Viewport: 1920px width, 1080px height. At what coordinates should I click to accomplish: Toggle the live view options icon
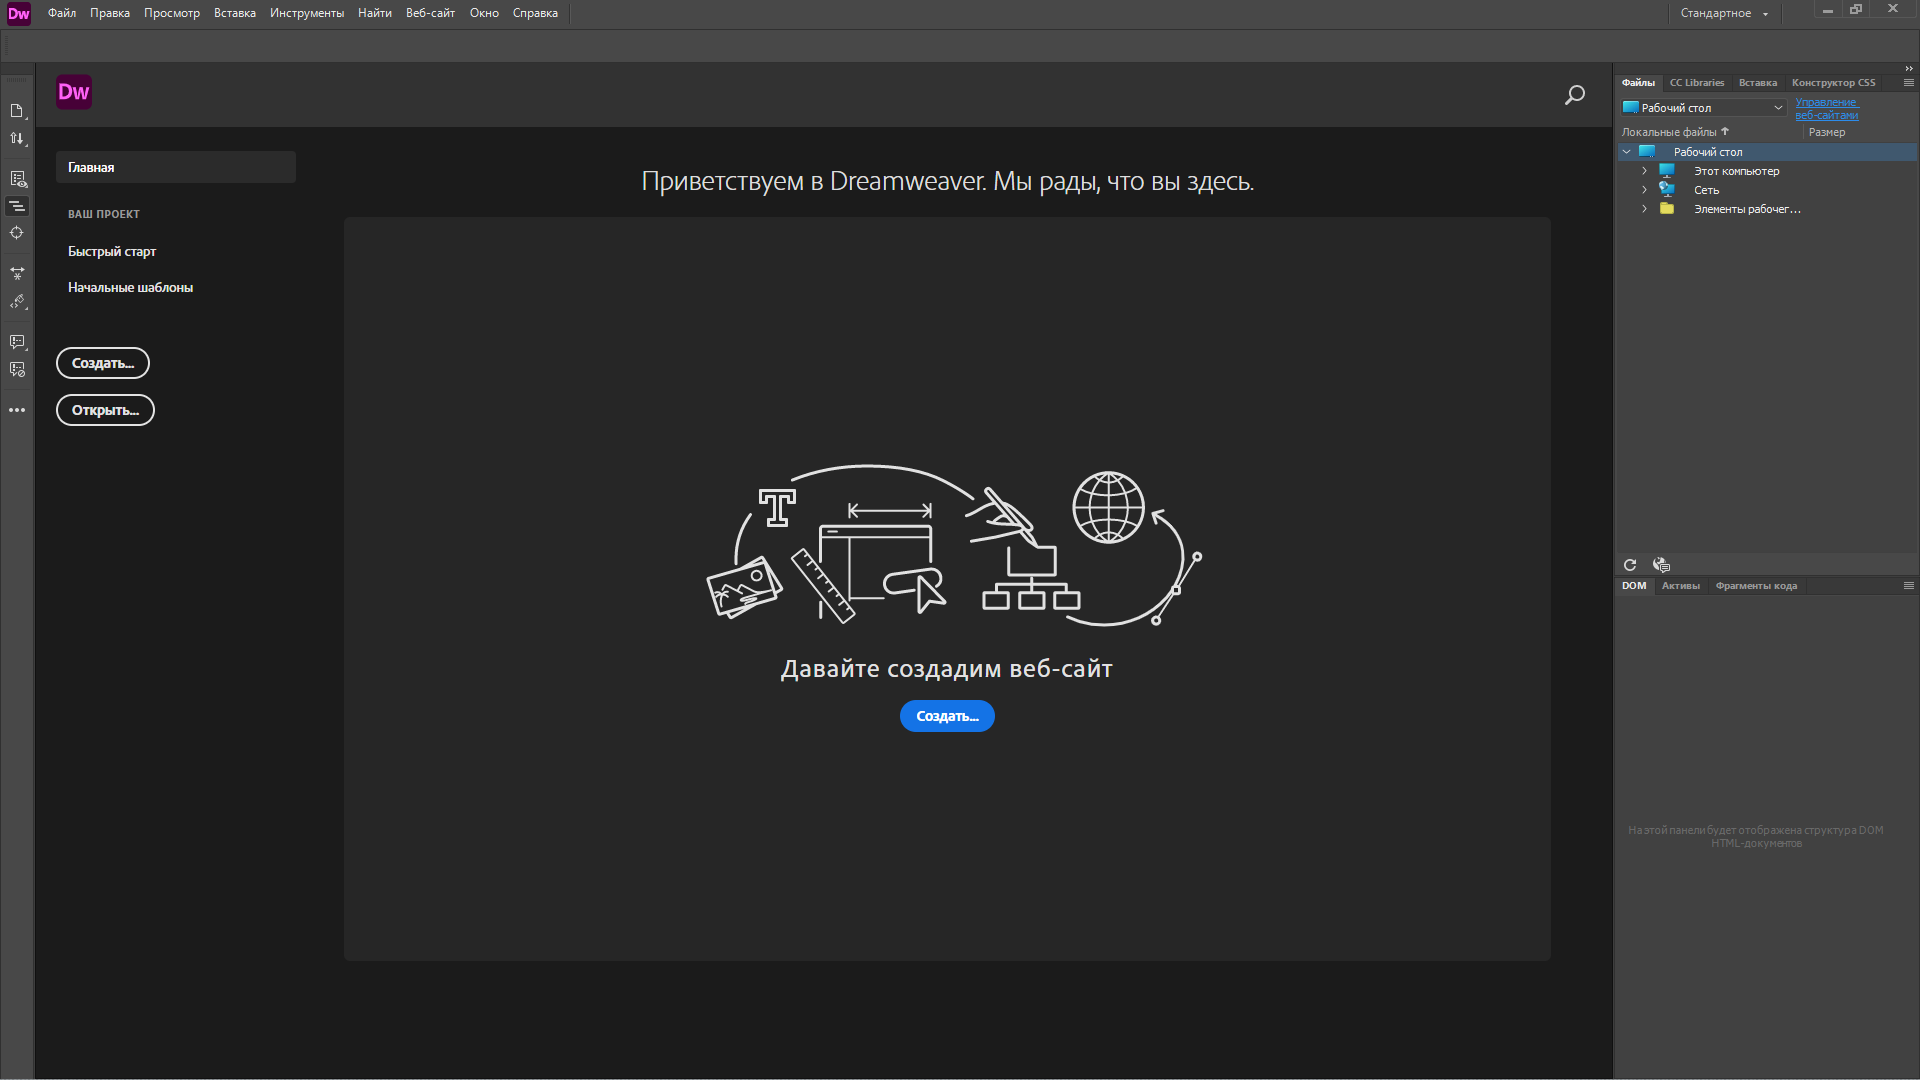[x=17, y=179]
